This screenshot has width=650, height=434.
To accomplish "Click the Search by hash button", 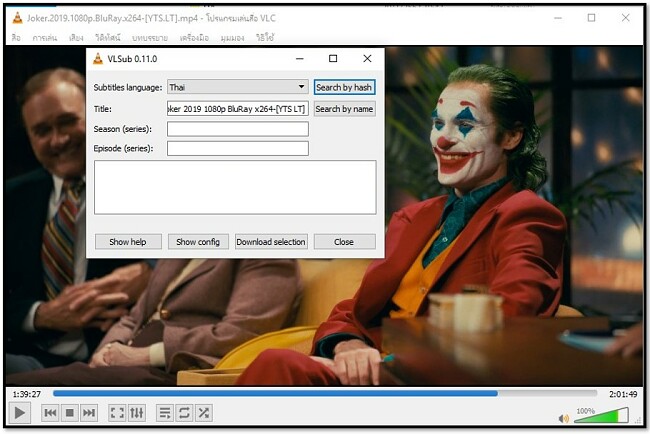I will tap(344, 87).
